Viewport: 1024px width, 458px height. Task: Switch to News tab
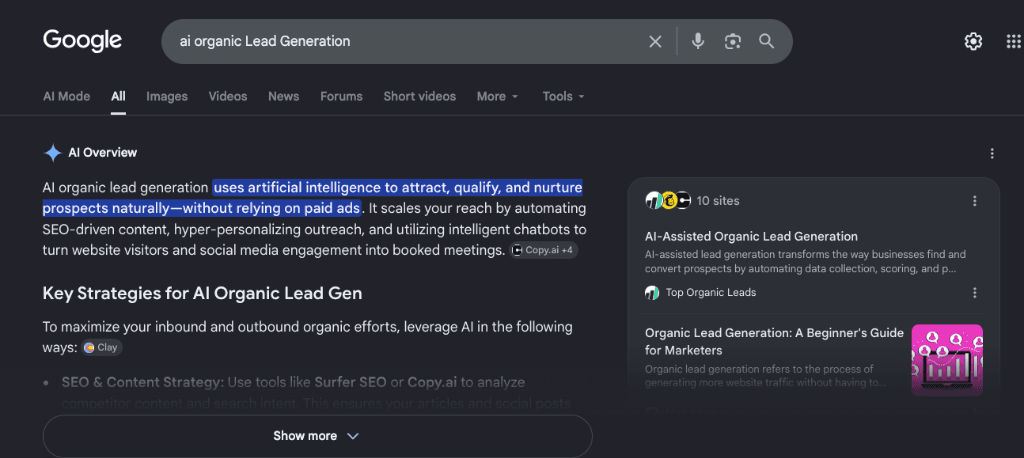pos(283,96)
